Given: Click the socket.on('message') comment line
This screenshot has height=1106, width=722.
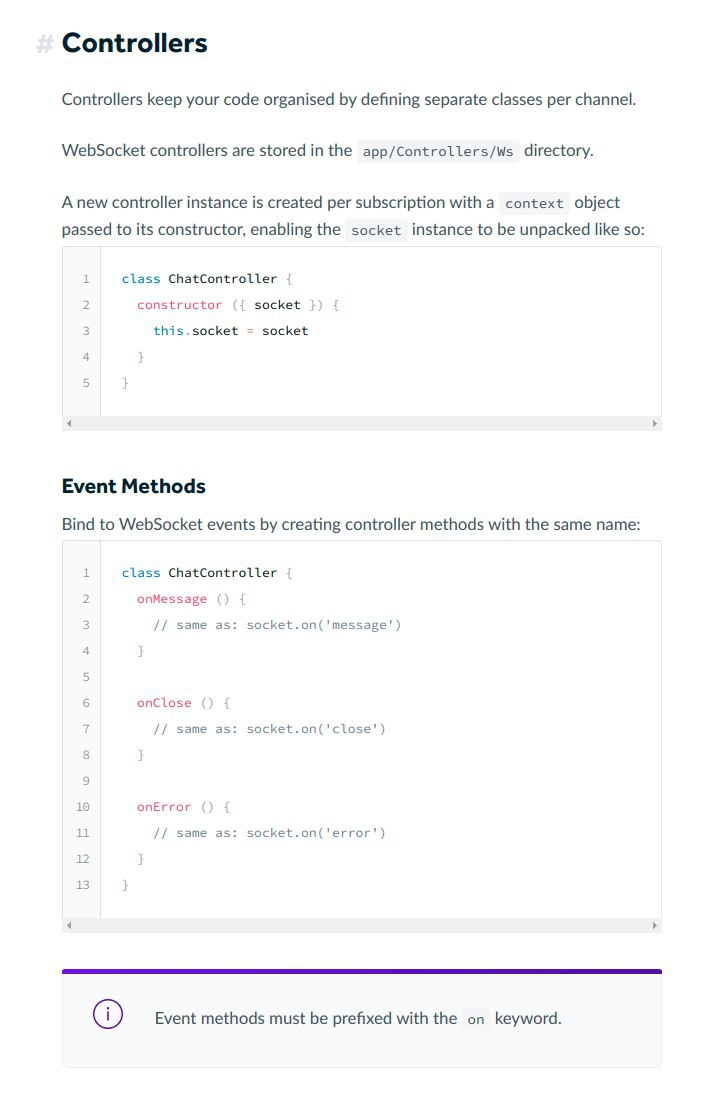Looking at the screenshot, I should pos(277,625).
